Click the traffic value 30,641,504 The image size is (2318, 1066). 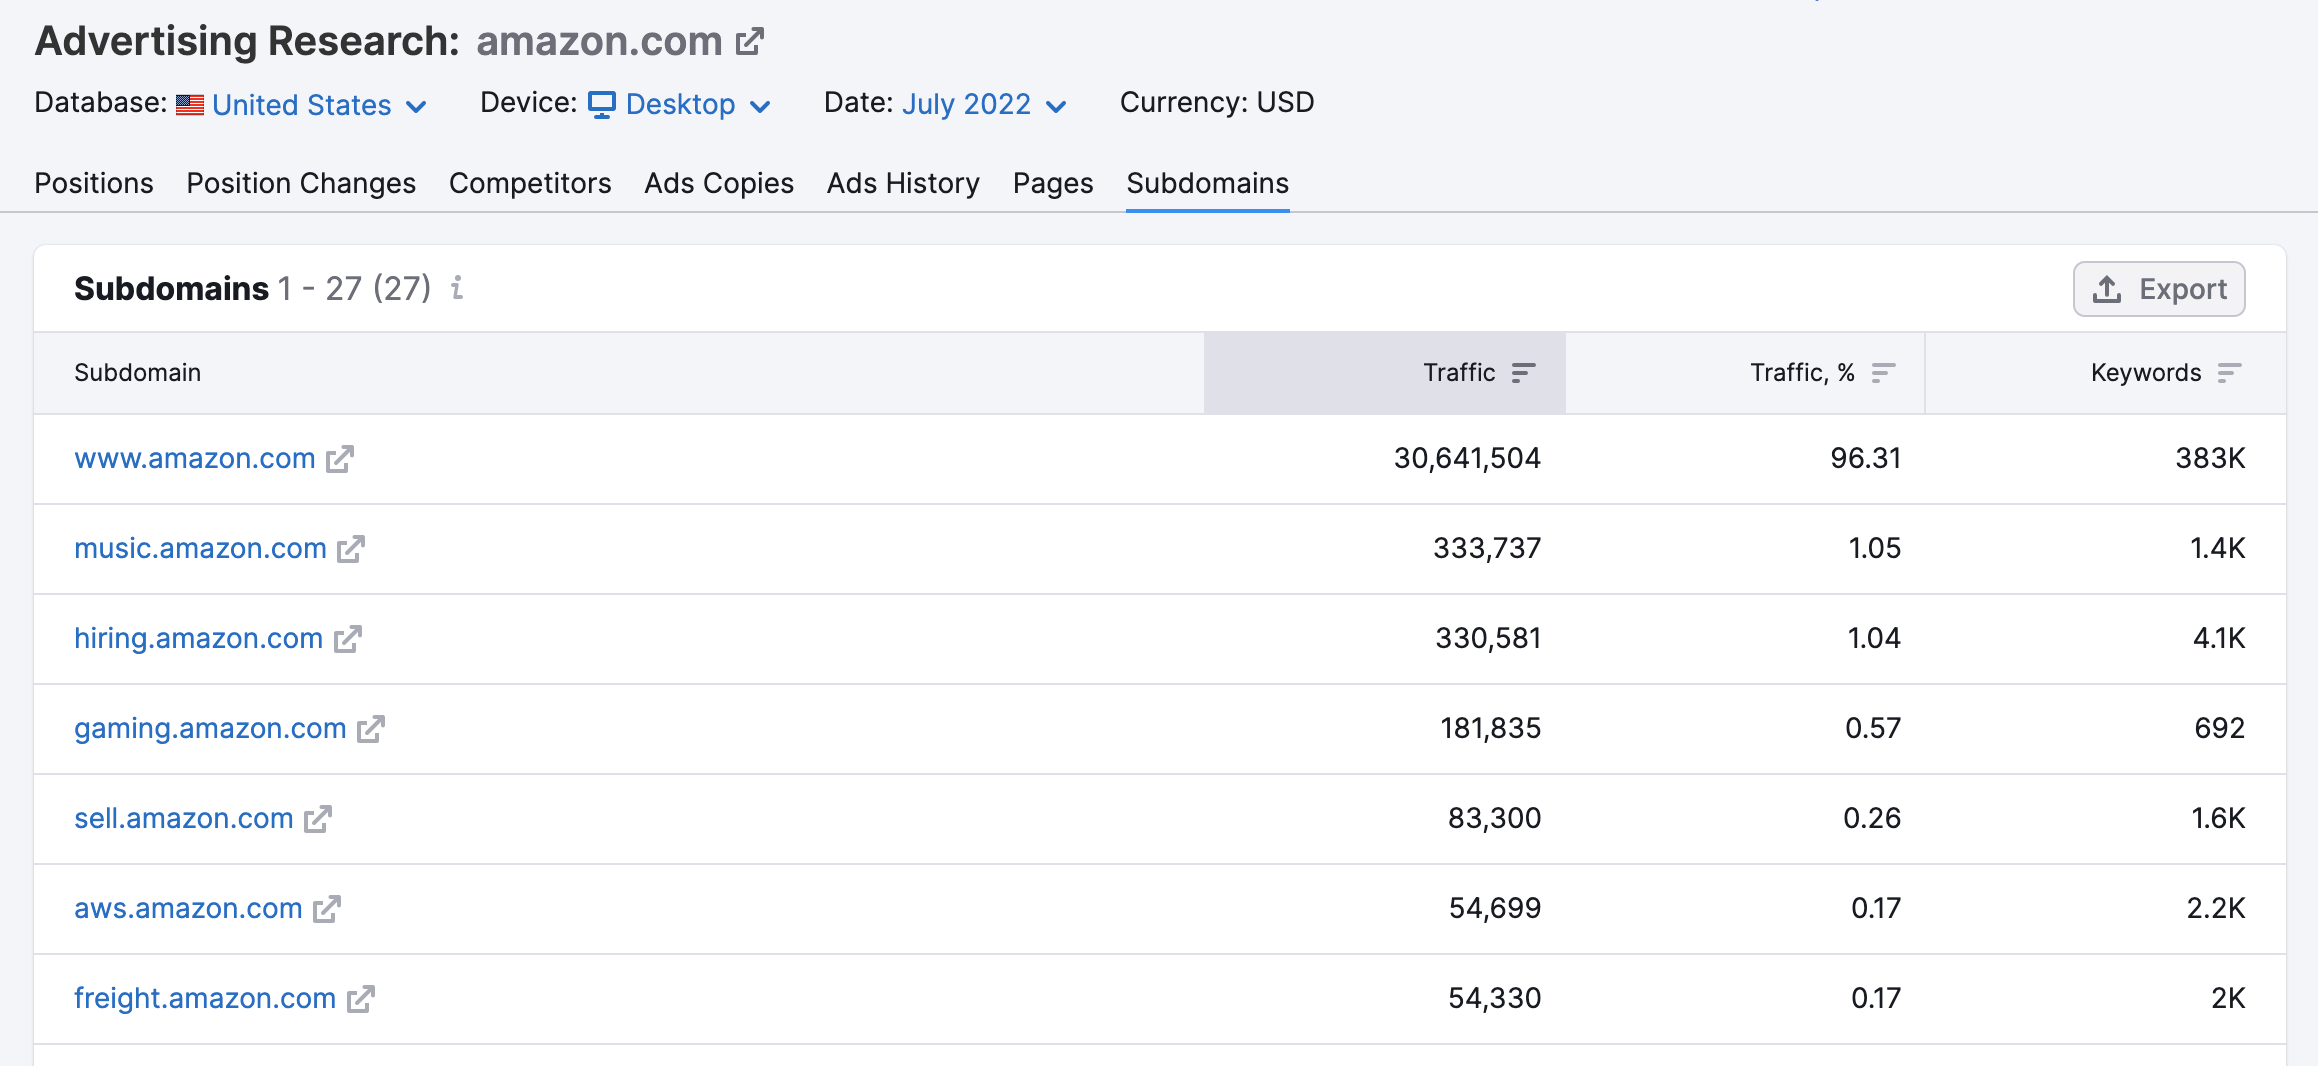[x=1467, y=458]
